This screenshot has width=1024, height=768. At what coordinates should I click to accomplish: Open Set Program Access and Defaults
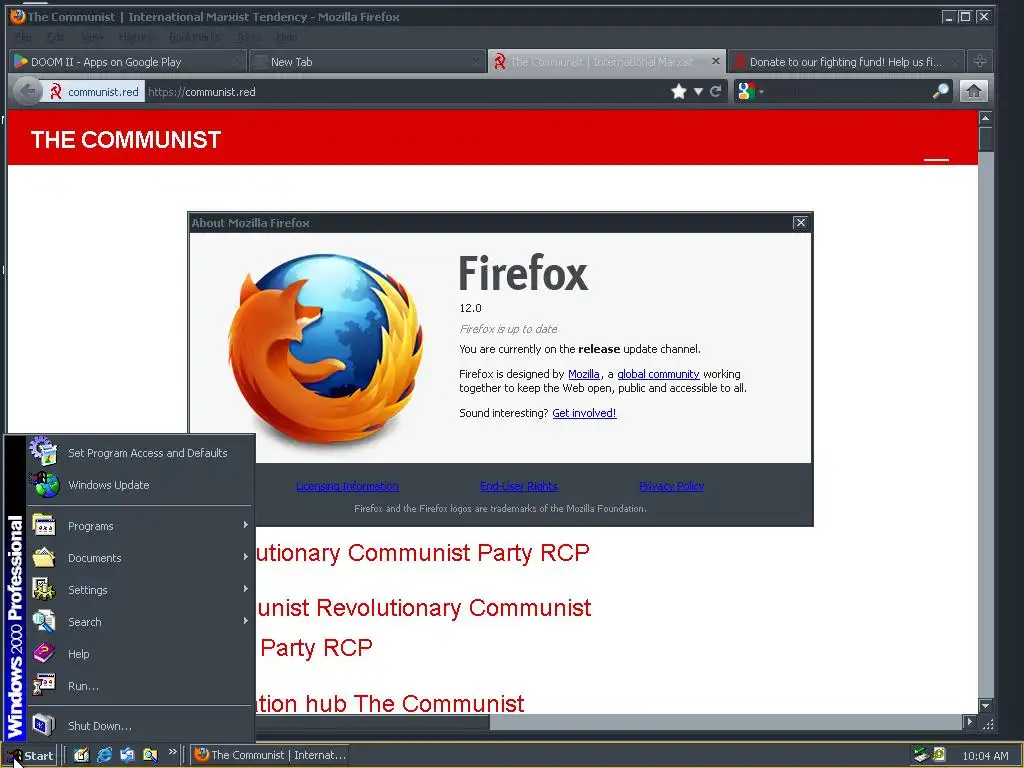pyautogui.click(x=140, y=453)
